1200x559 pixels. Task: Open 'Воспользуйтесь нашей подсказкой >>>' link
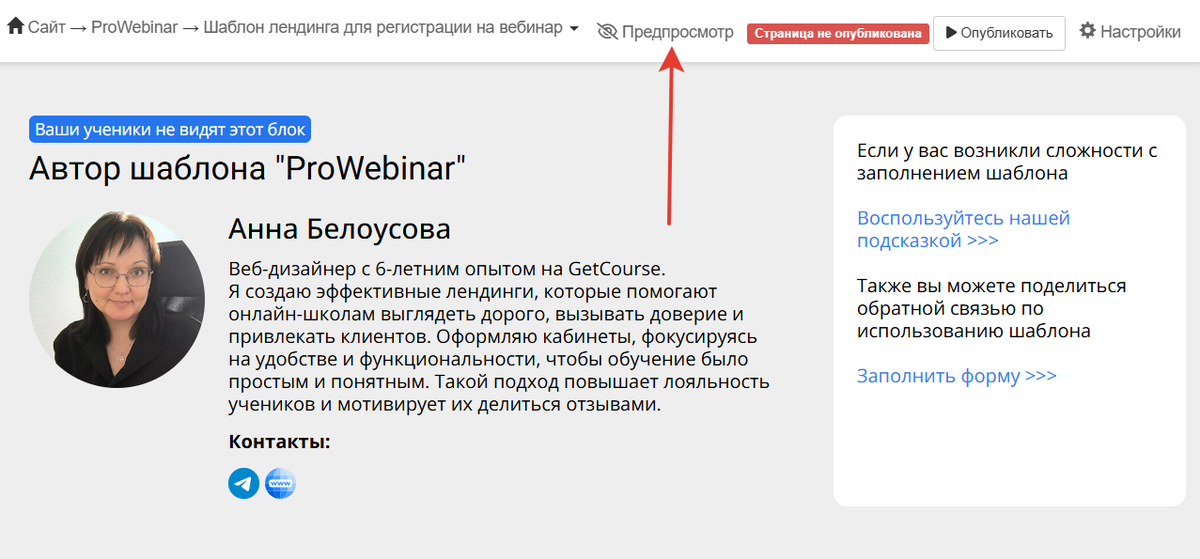coord(964,229)
